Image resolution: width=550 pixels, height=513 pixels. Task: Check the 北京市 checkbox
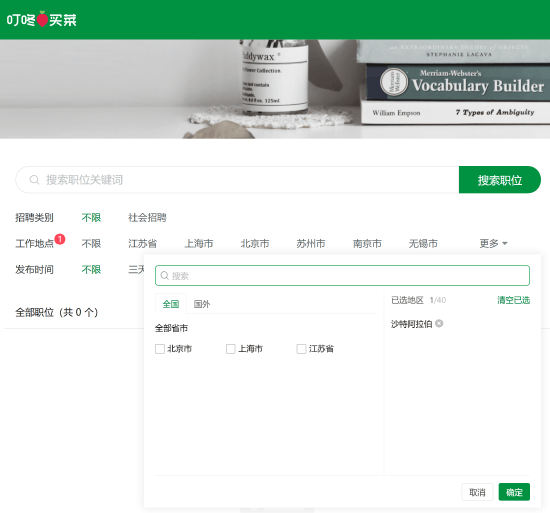(160, 349)
